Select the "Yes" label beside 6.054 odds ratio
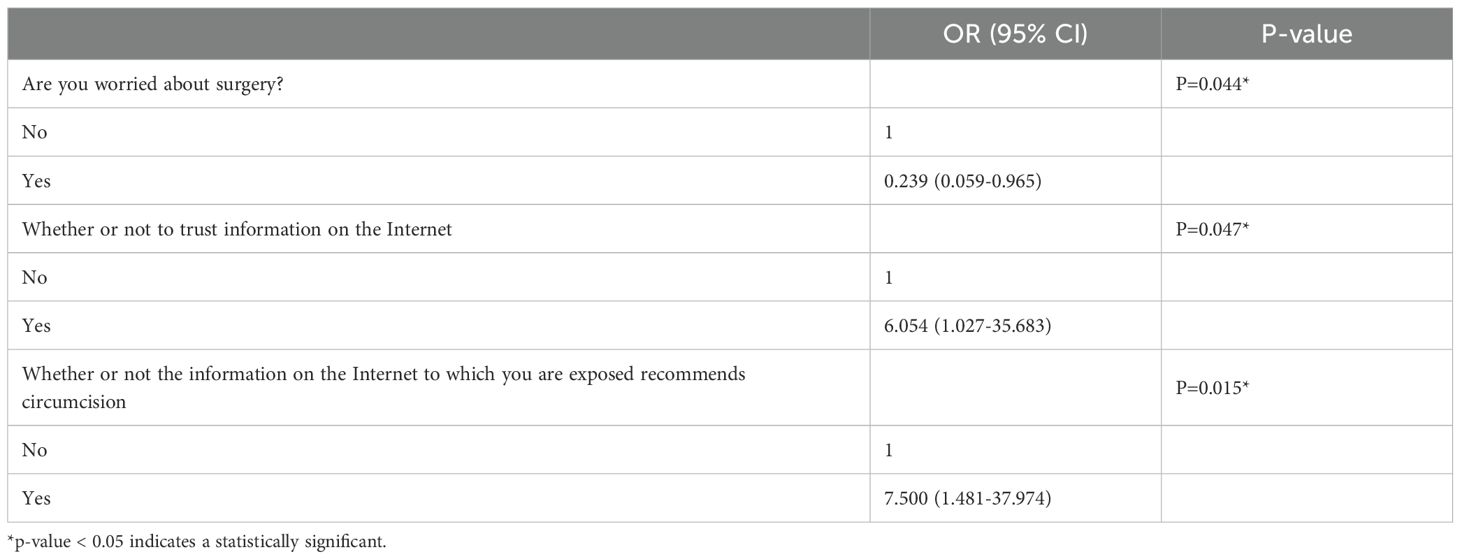 tap(36, 326)
